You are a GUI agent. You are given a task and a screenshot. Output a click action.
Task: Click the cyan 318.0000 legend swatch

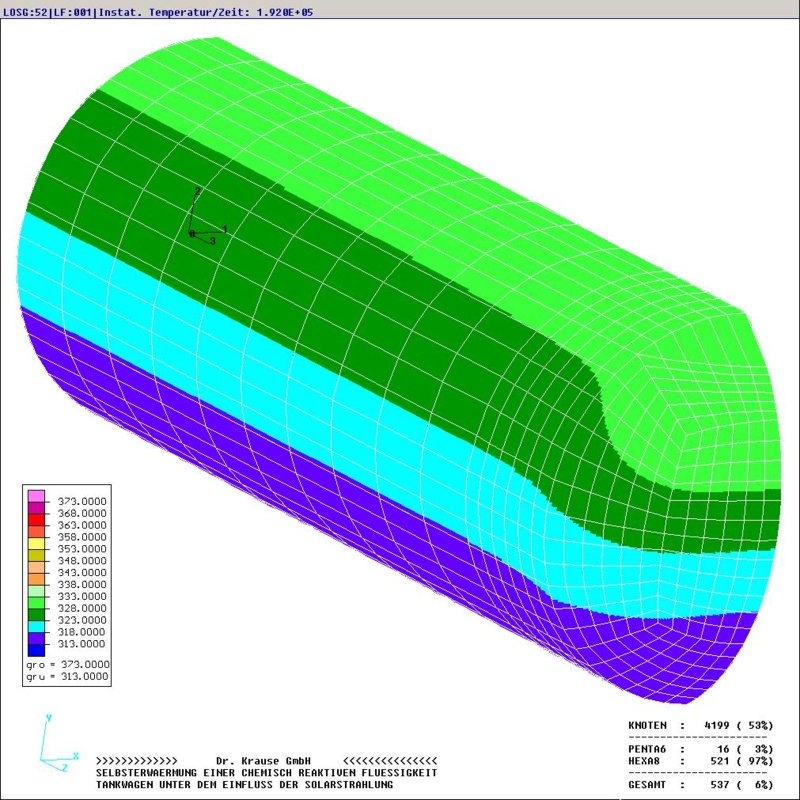(x=36, y=626)
